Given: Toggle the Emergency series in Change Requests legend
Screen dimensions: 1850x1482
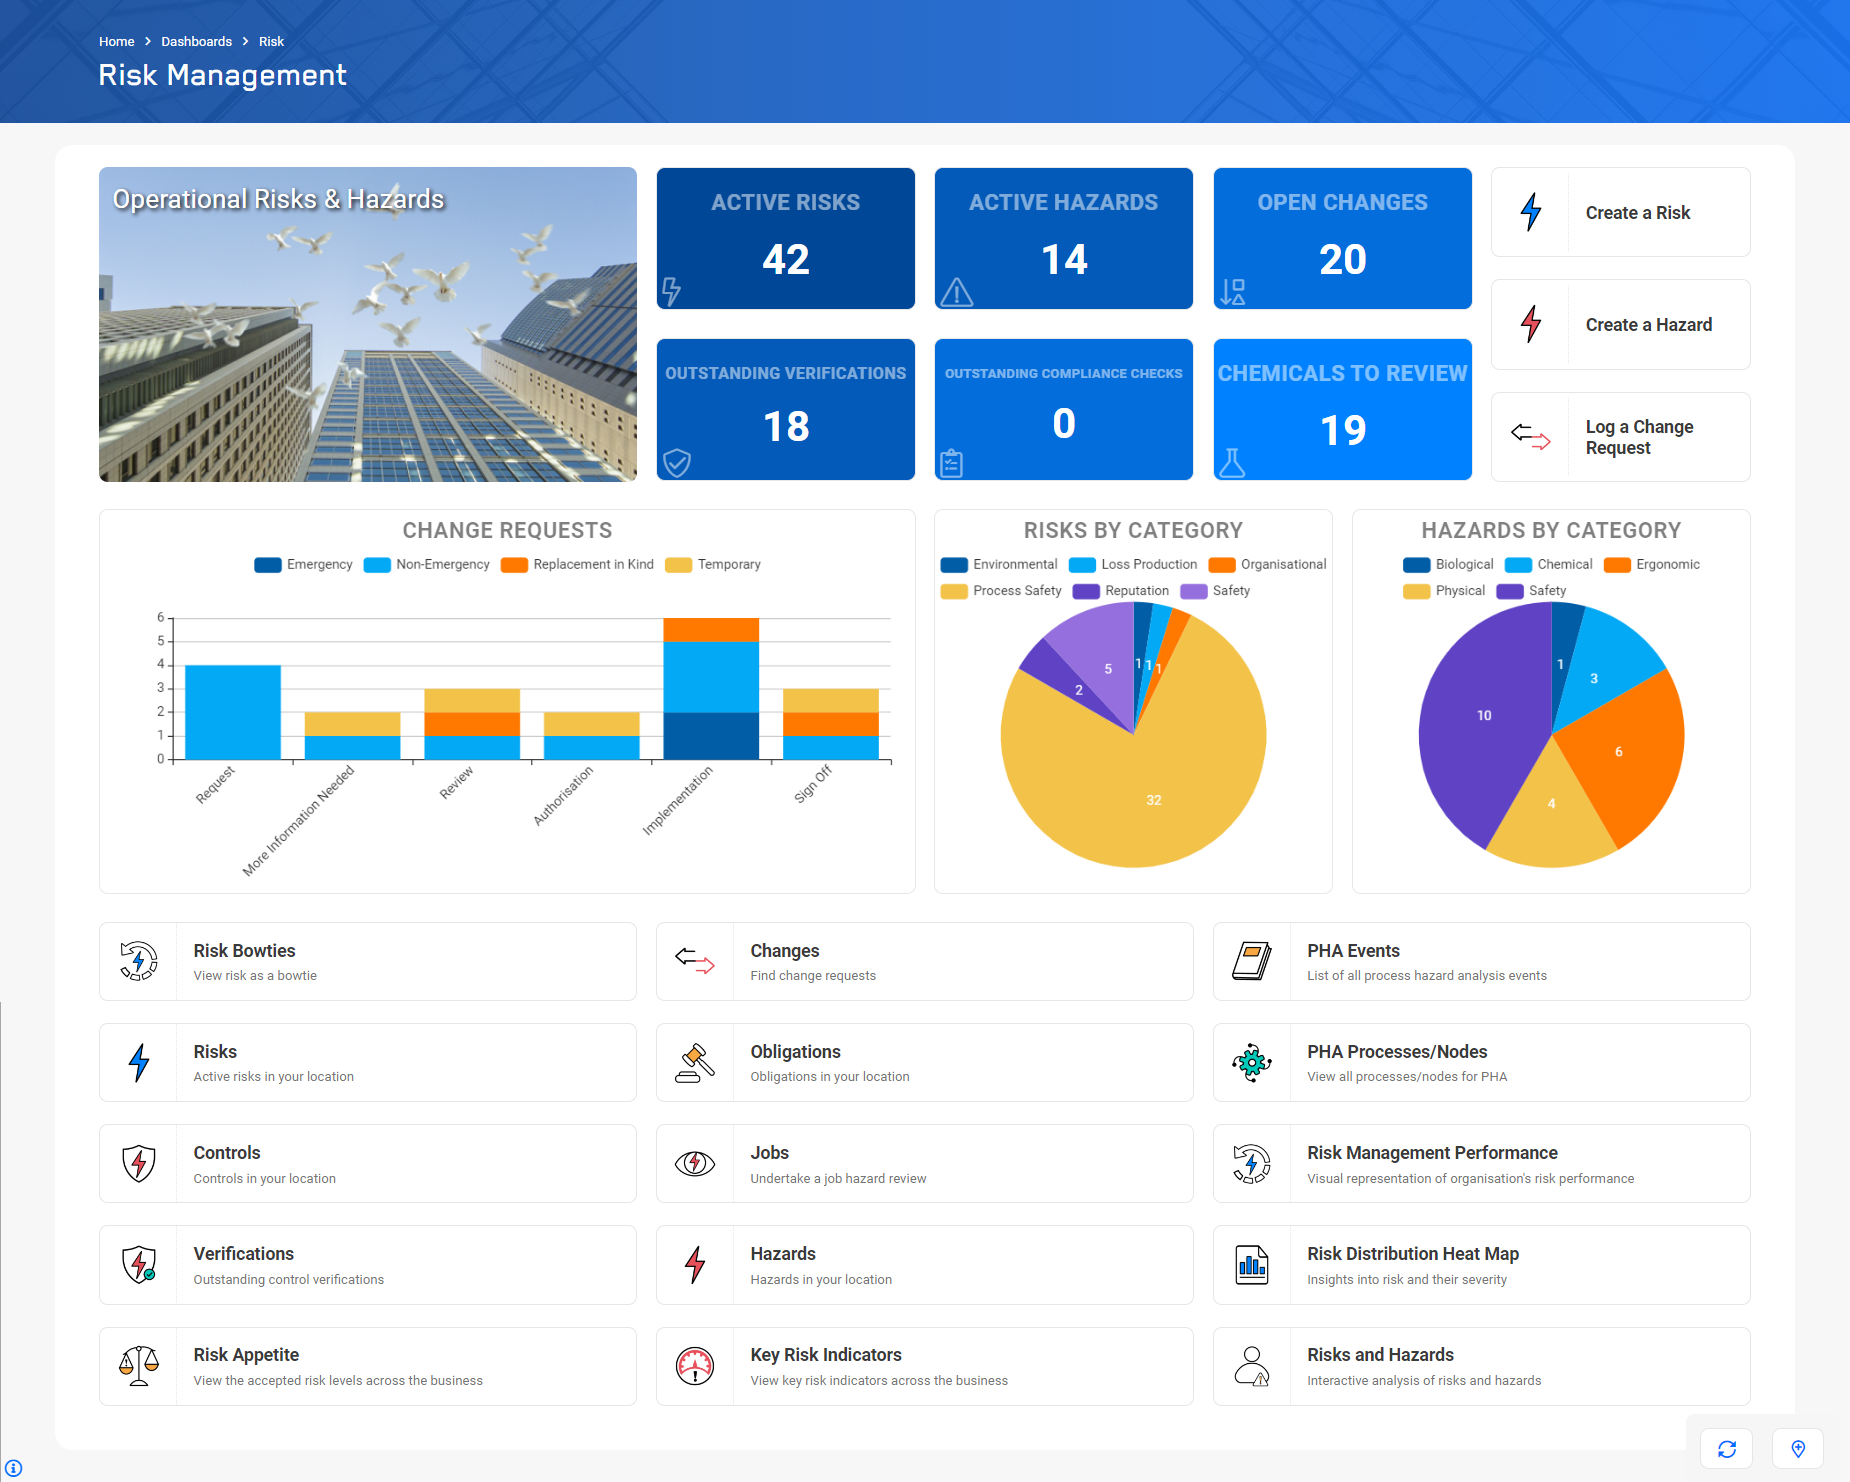Looking at the screenshot, I should pos(302,564).
